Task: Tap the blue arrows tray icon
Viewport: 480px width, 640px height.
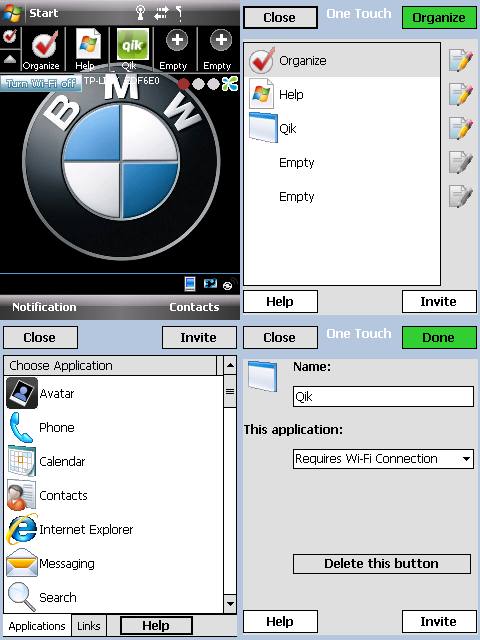Action: click(210, 283)
